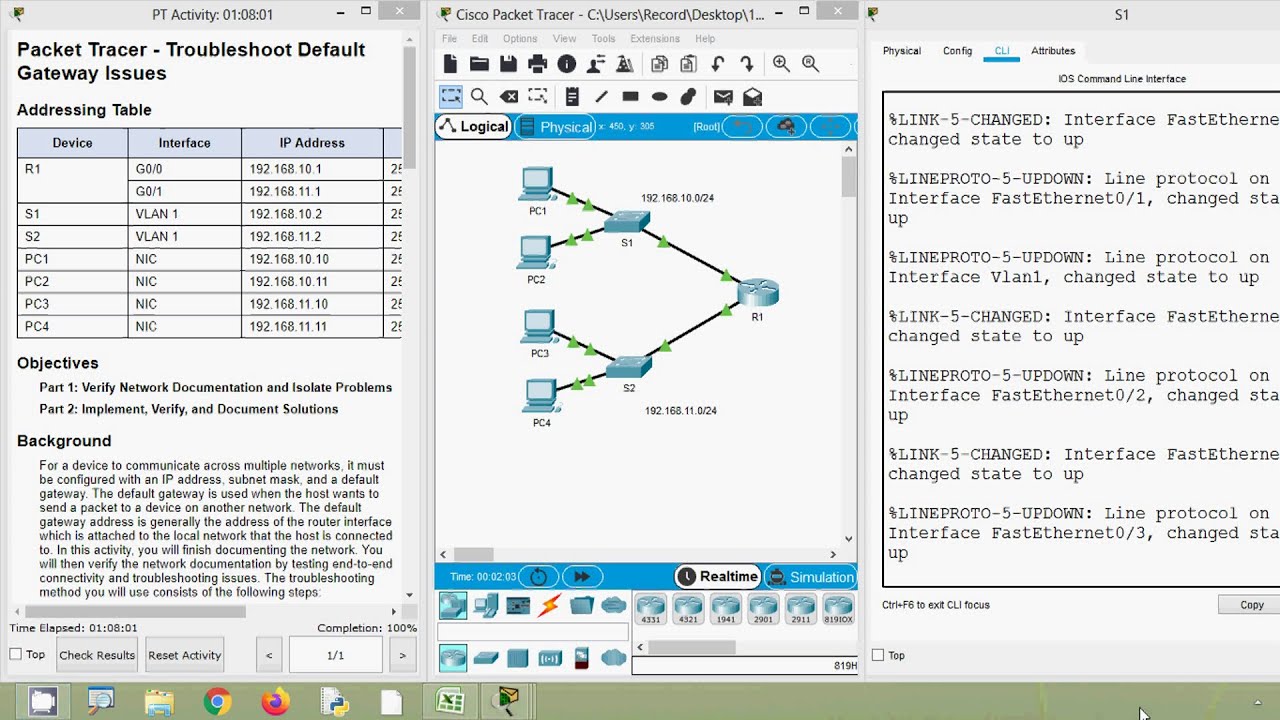Launch the Activity Wizard icon
The height and width of the screenshot is (720, 1280).
pyautogui.click(x=625, y=64)
